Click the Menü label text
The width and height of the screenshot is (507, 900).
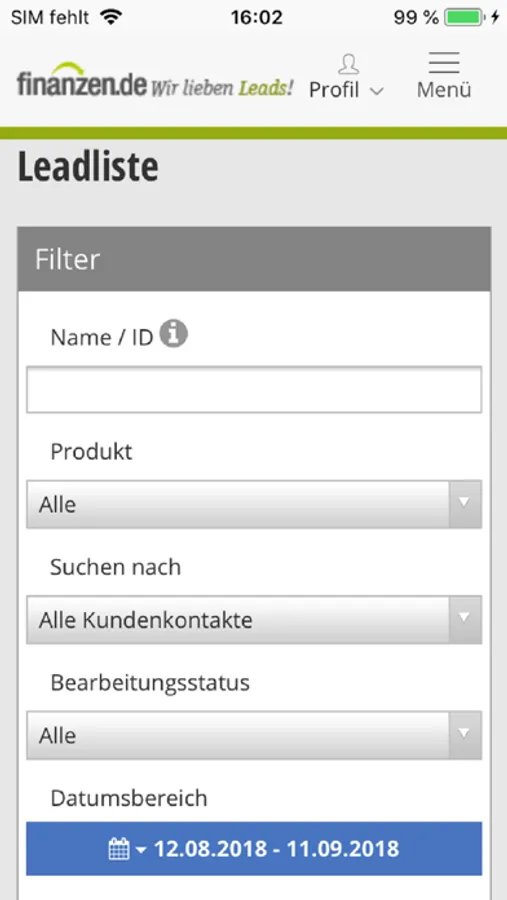[x=444, y=90]
